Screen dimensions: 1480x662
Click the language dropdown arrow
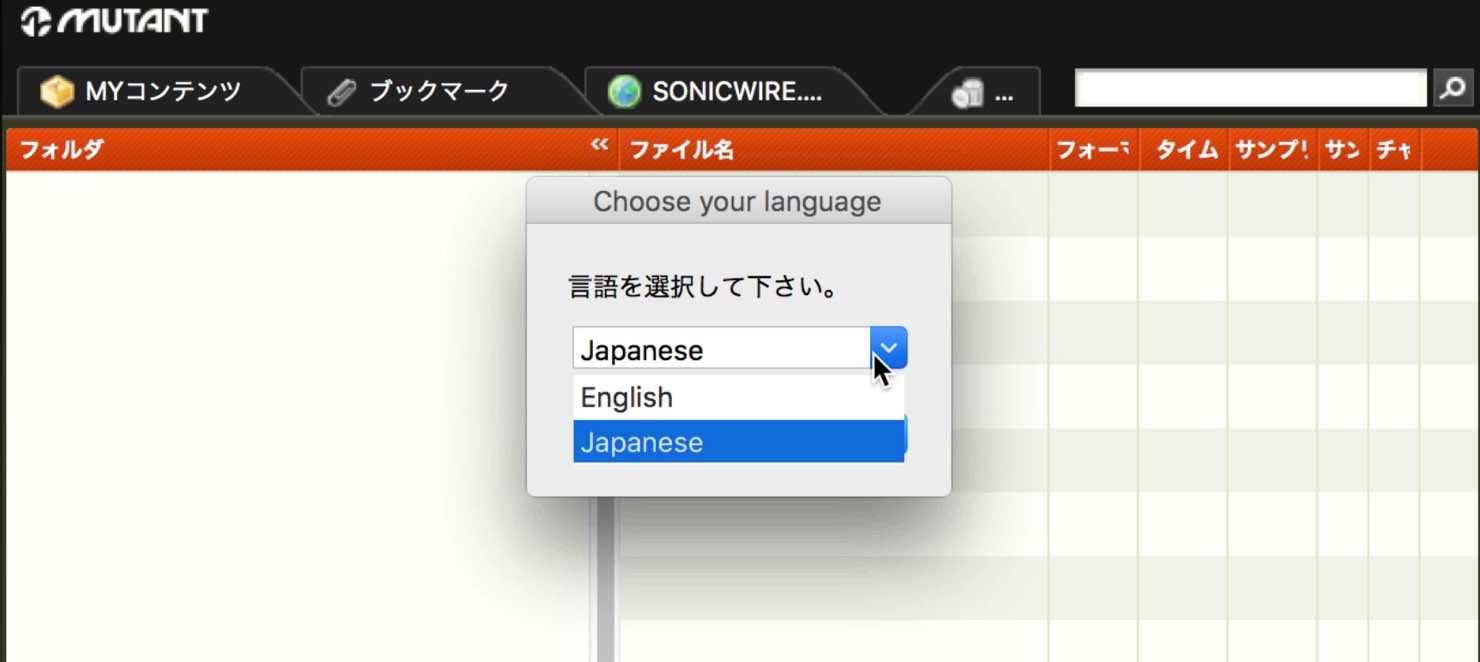tap(889, 348)
